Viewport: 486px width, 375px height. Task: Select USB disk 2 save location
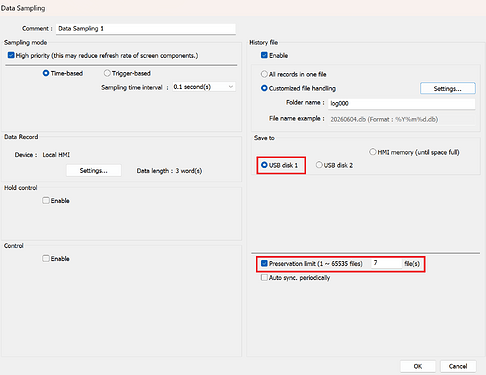319,165
